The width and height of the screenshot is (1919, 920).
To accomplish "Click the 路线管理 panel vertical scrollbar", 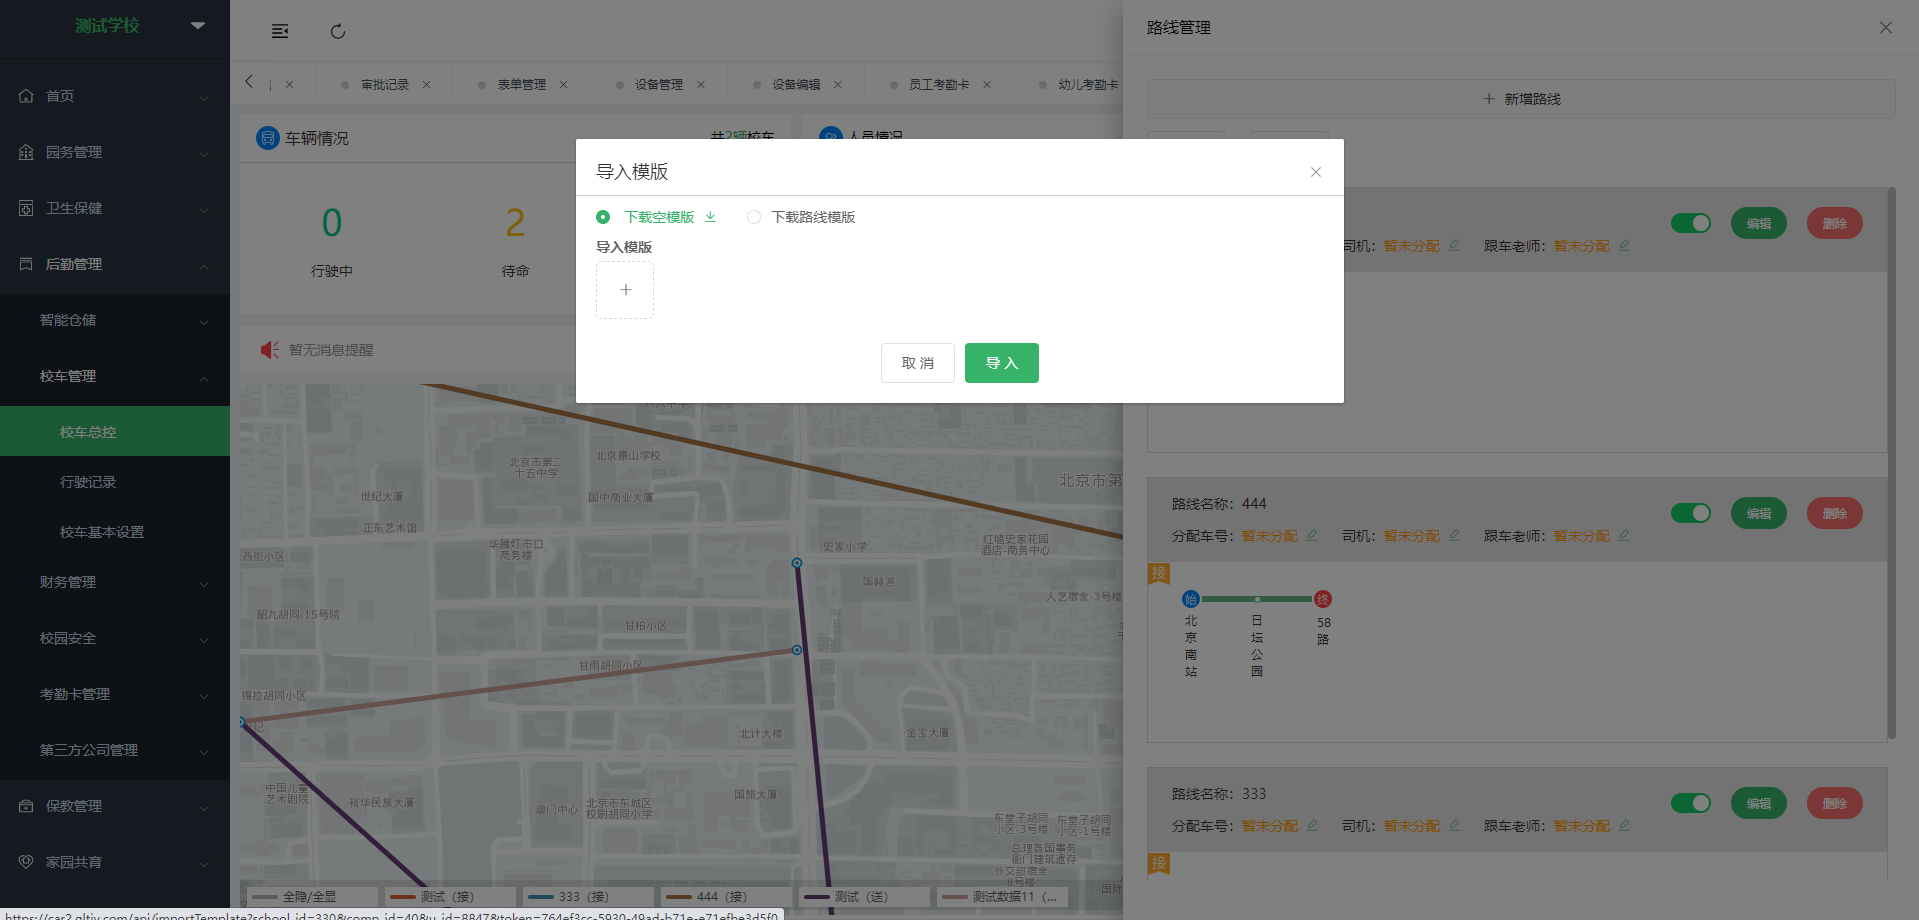I will 1891,463.
